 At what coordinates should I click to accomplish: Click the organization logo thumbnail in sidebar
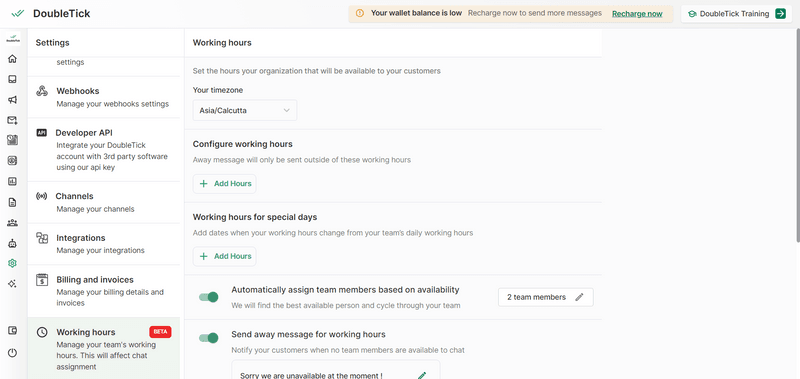pos(13,39)
